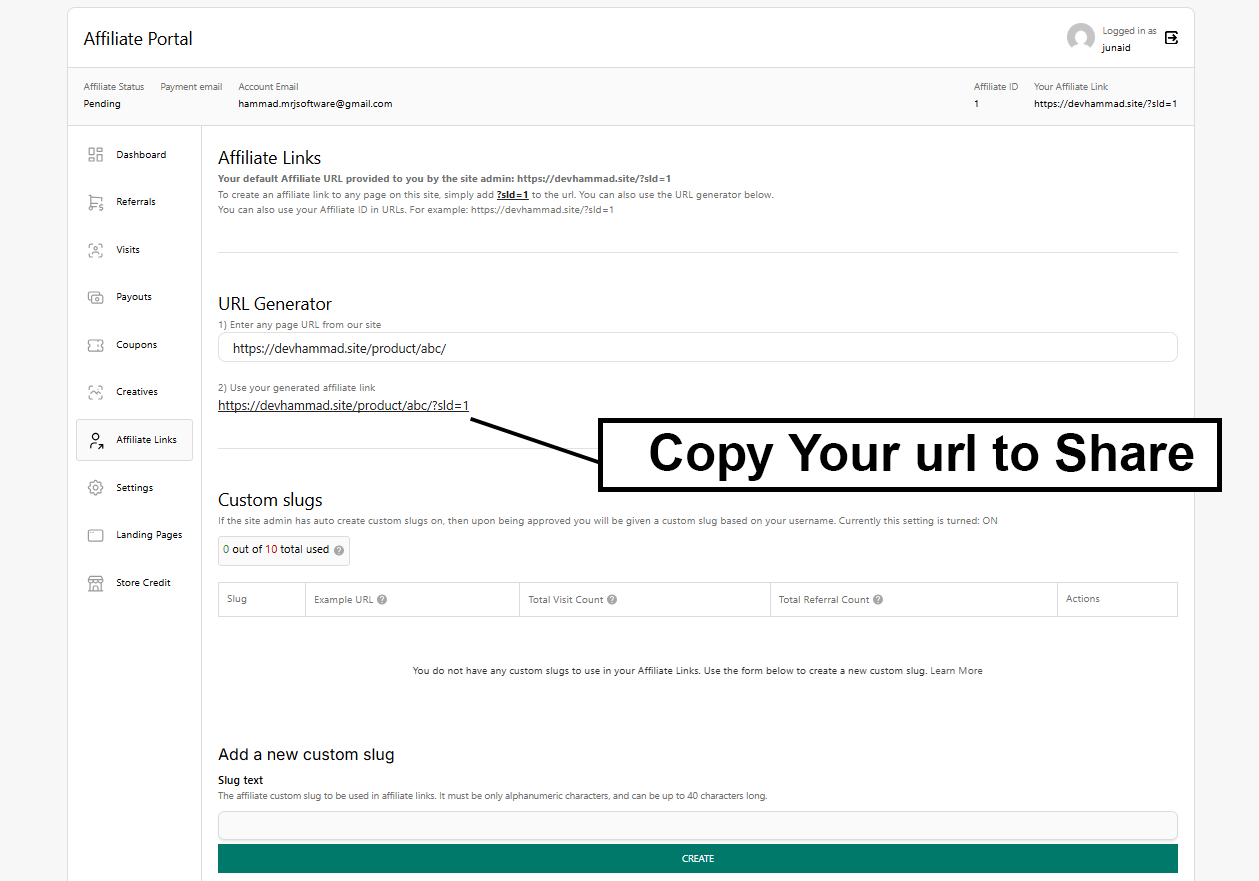This screenshot has height=881, width=1259.
Task: Click help icon beside Total Referral Count
Action: point(878,600)
